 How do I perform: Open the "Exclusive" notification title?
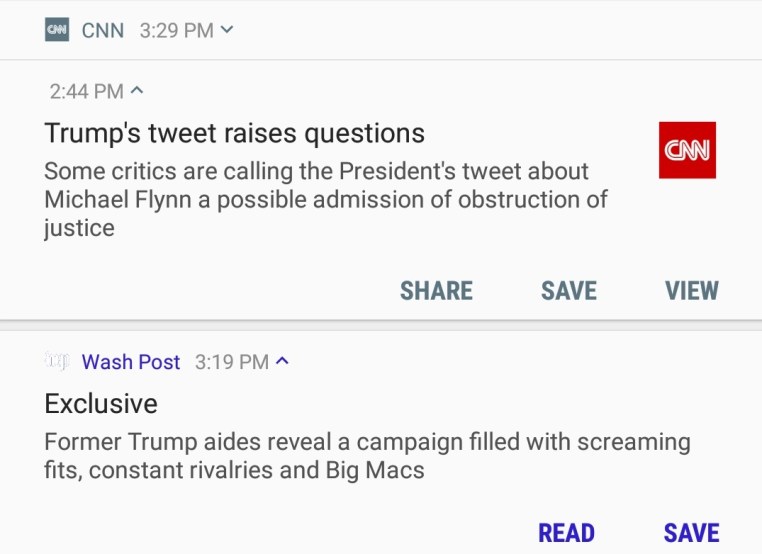(x=101, y=404)
